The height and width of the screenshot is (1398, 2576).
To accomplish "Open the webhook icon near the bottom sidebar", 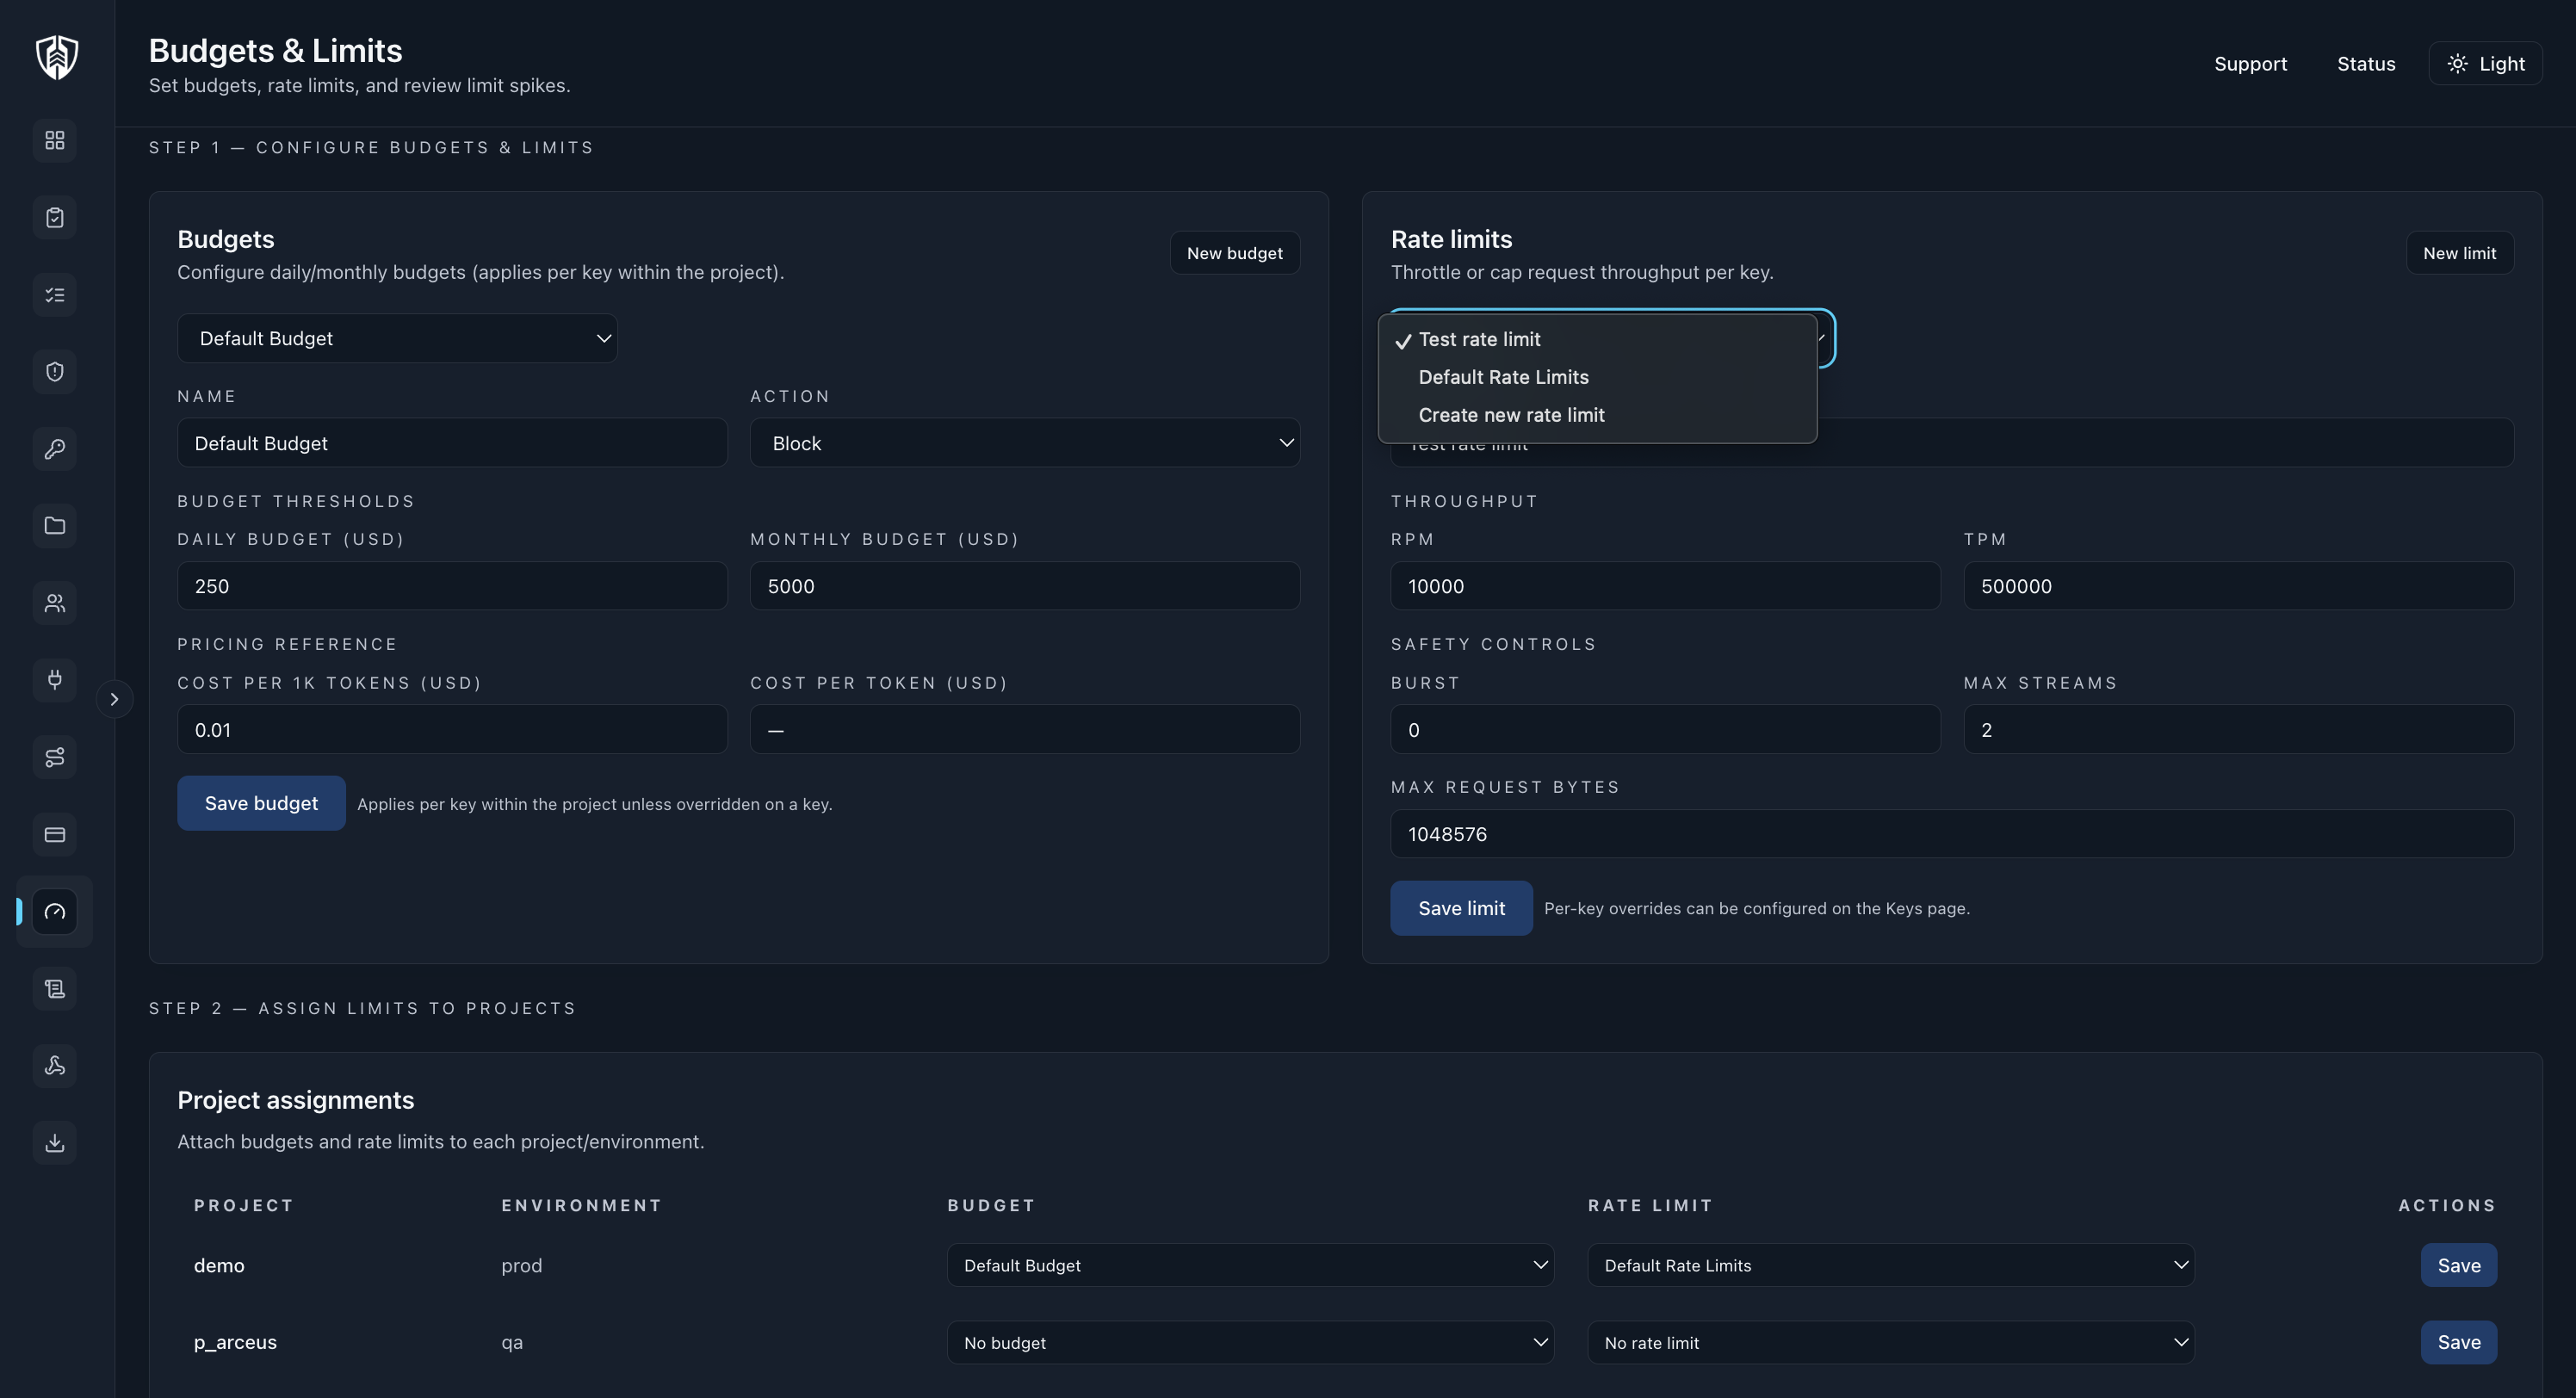I will (x=54, y=1065).
